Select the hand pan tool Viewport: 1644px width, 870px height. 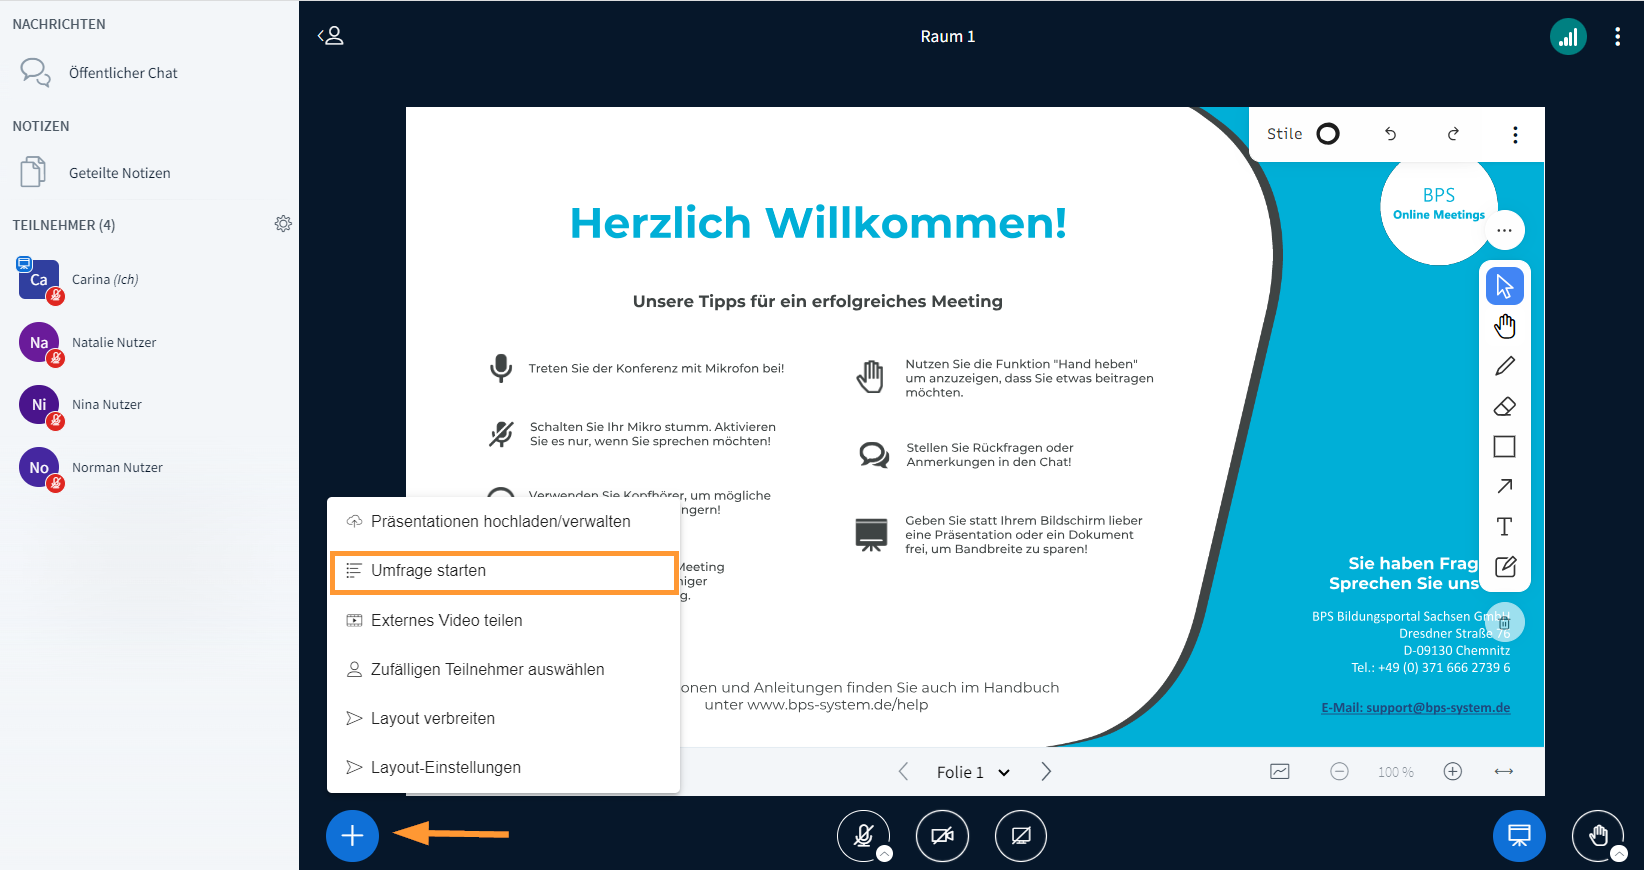tap(1504, 326)
